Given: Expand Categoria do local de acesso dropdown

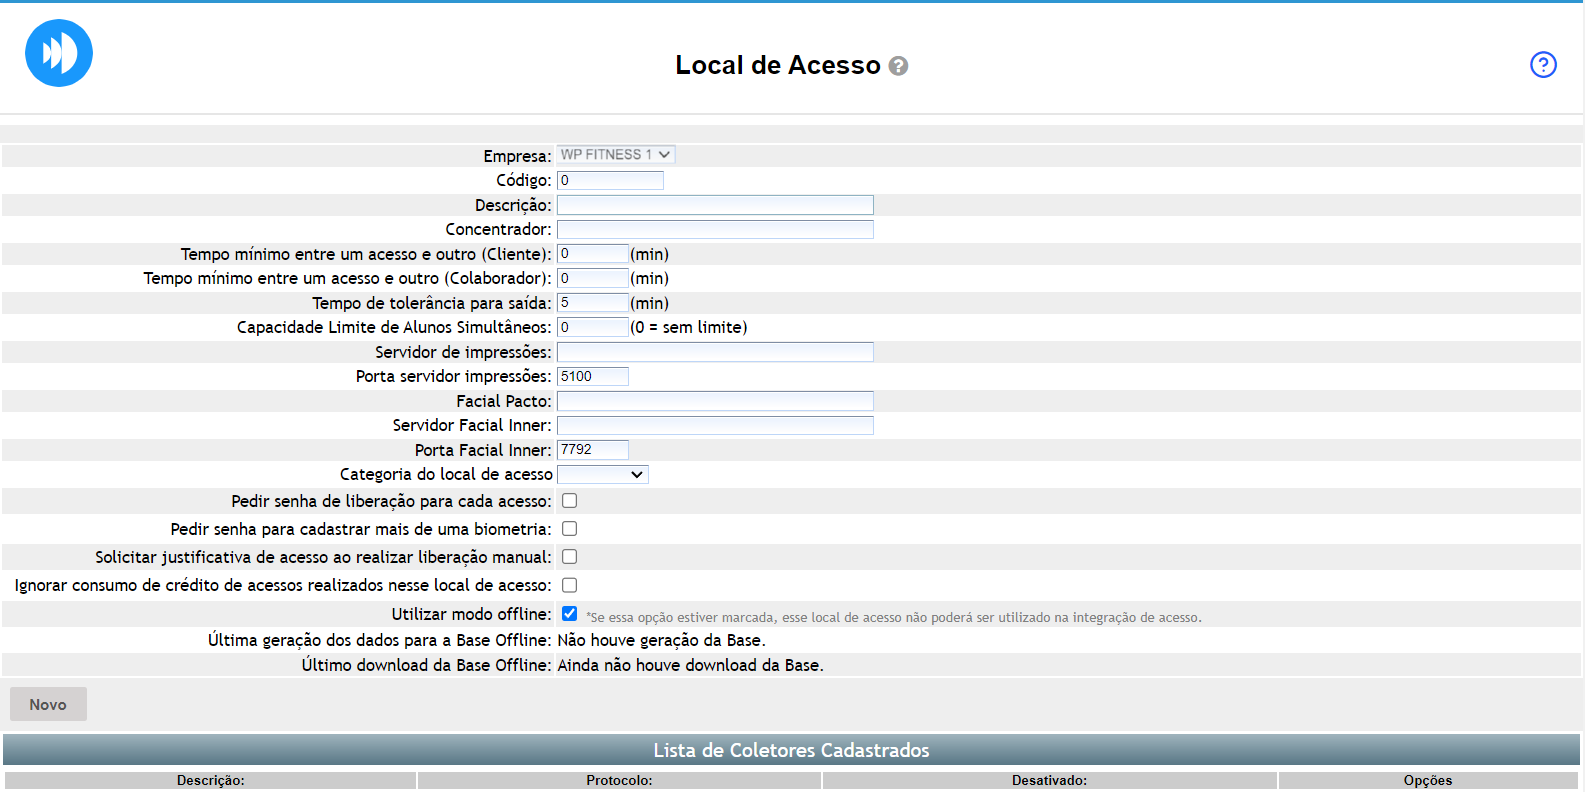Looking at the screenshot, I should point(602,475).
